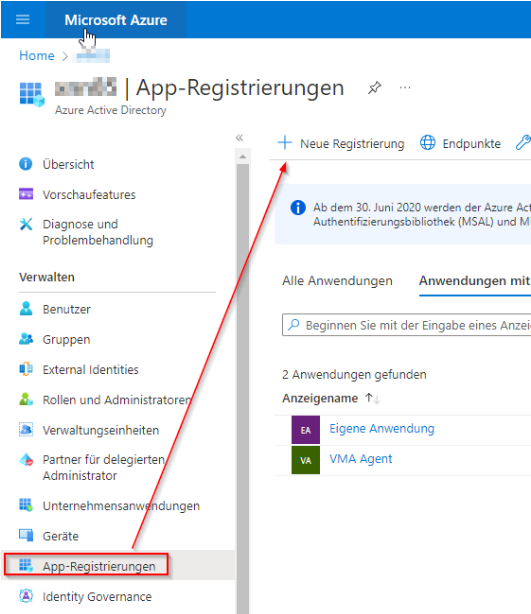Click the wrench troubleshooting toolbar icon
Image resolution: width=531 pixels, height=614 pixels.
tap(523, 143)
